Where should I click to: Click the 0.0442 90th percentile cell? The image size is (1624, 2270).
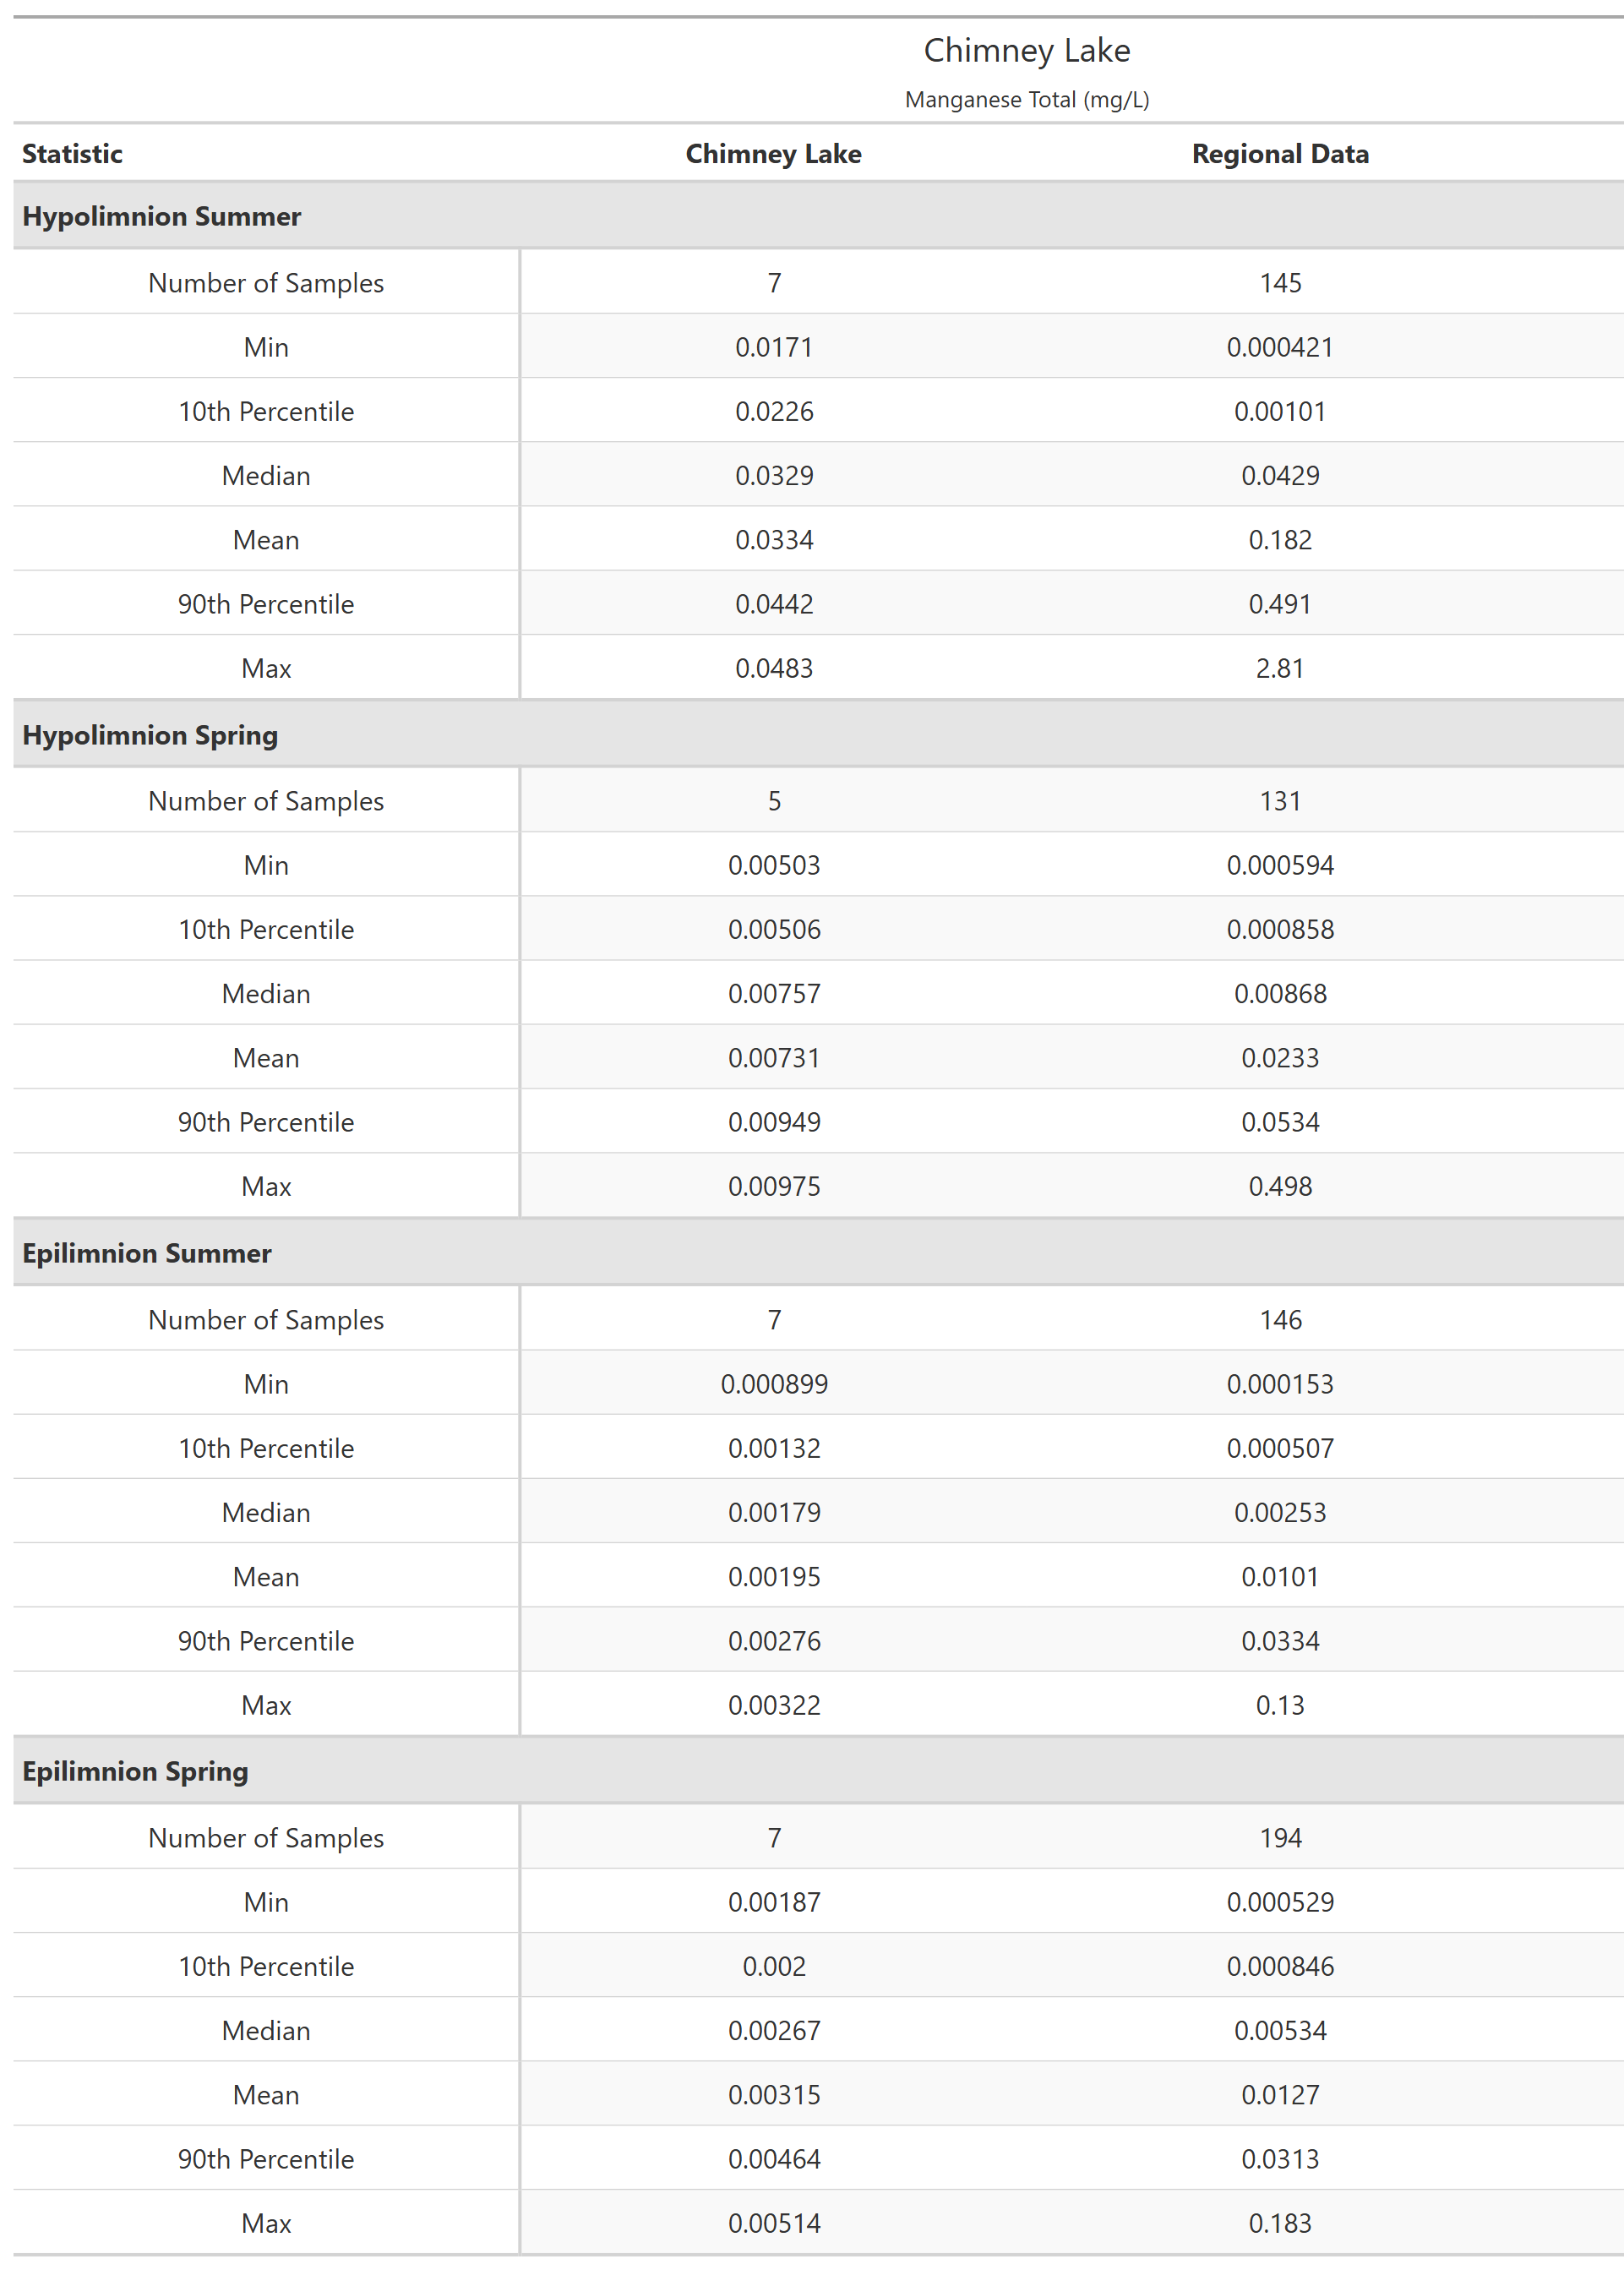click(774, 604)
